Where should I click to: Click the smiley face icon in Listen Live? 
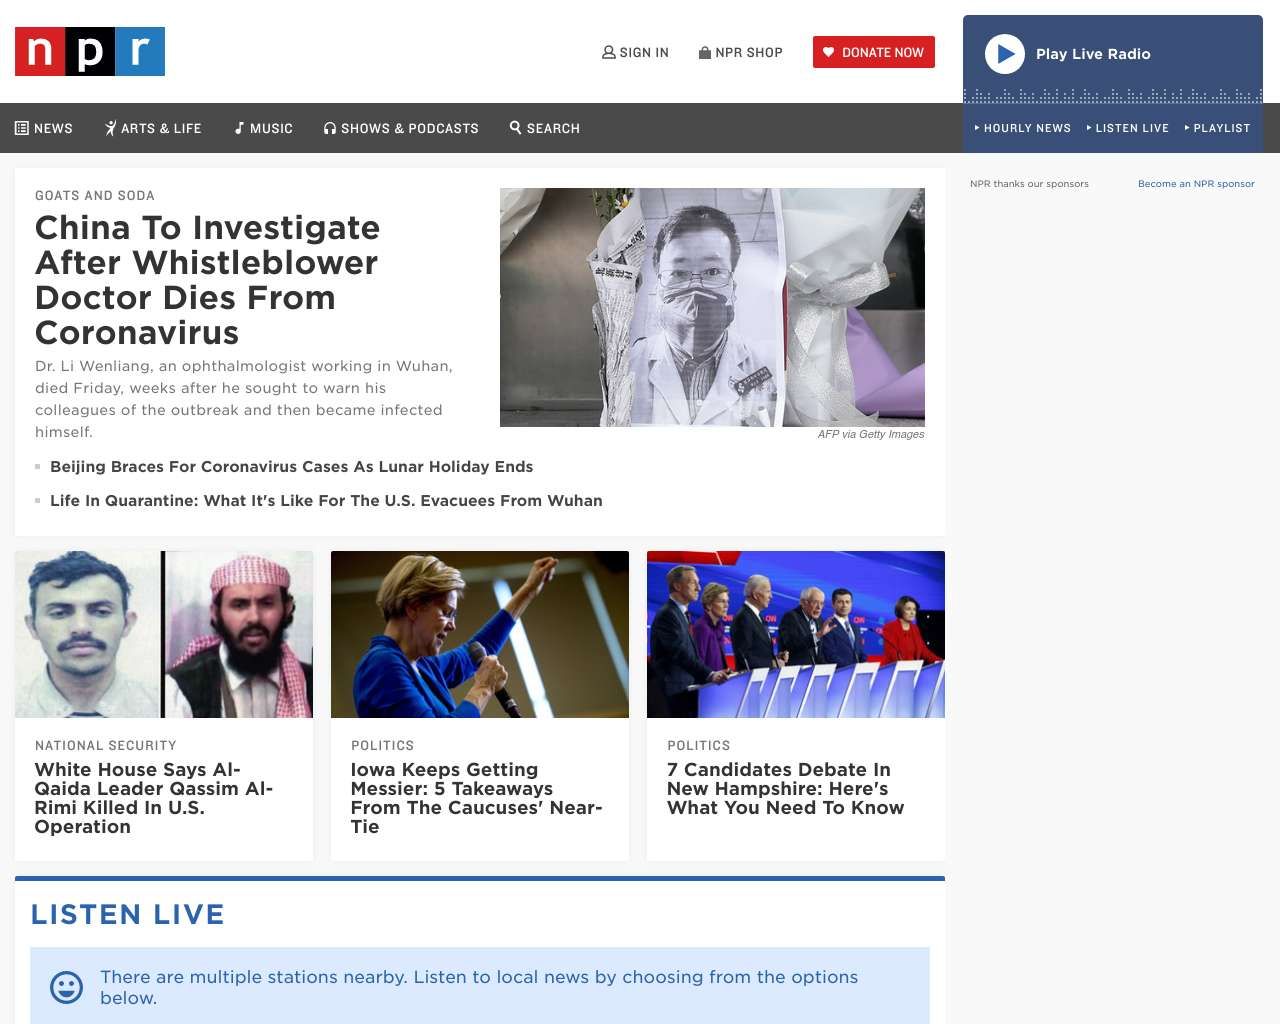(67, 987)
